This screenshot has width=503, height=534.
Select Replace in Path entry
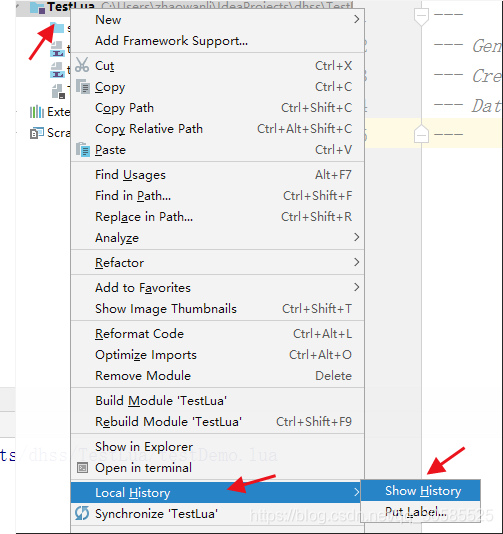coord(217,217)
